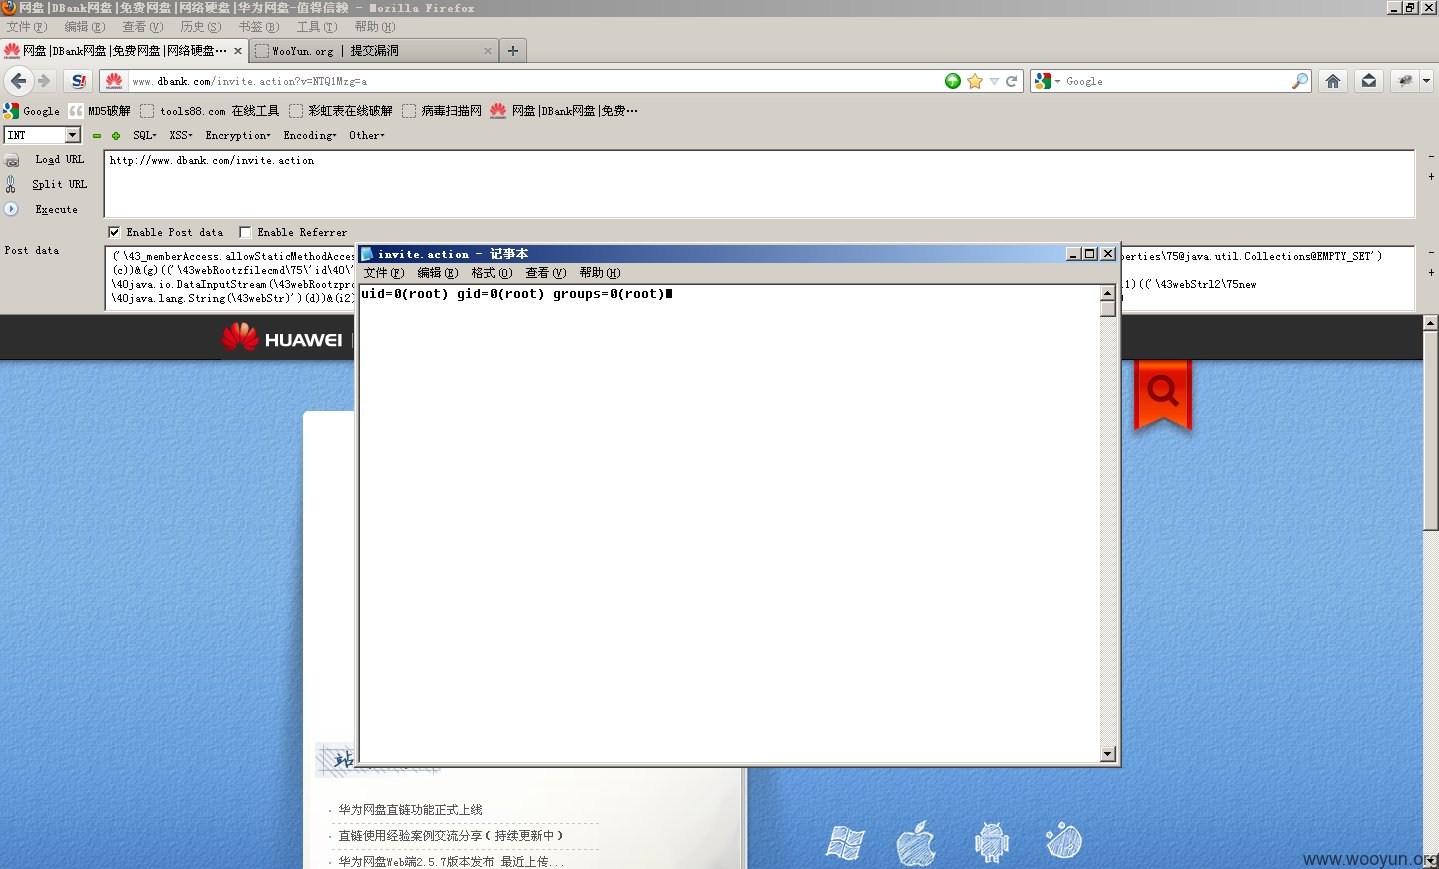This screenshot has width=1439, height=869.
Task: Expand the XSS dropdown menu
Action: coord(181,135)
